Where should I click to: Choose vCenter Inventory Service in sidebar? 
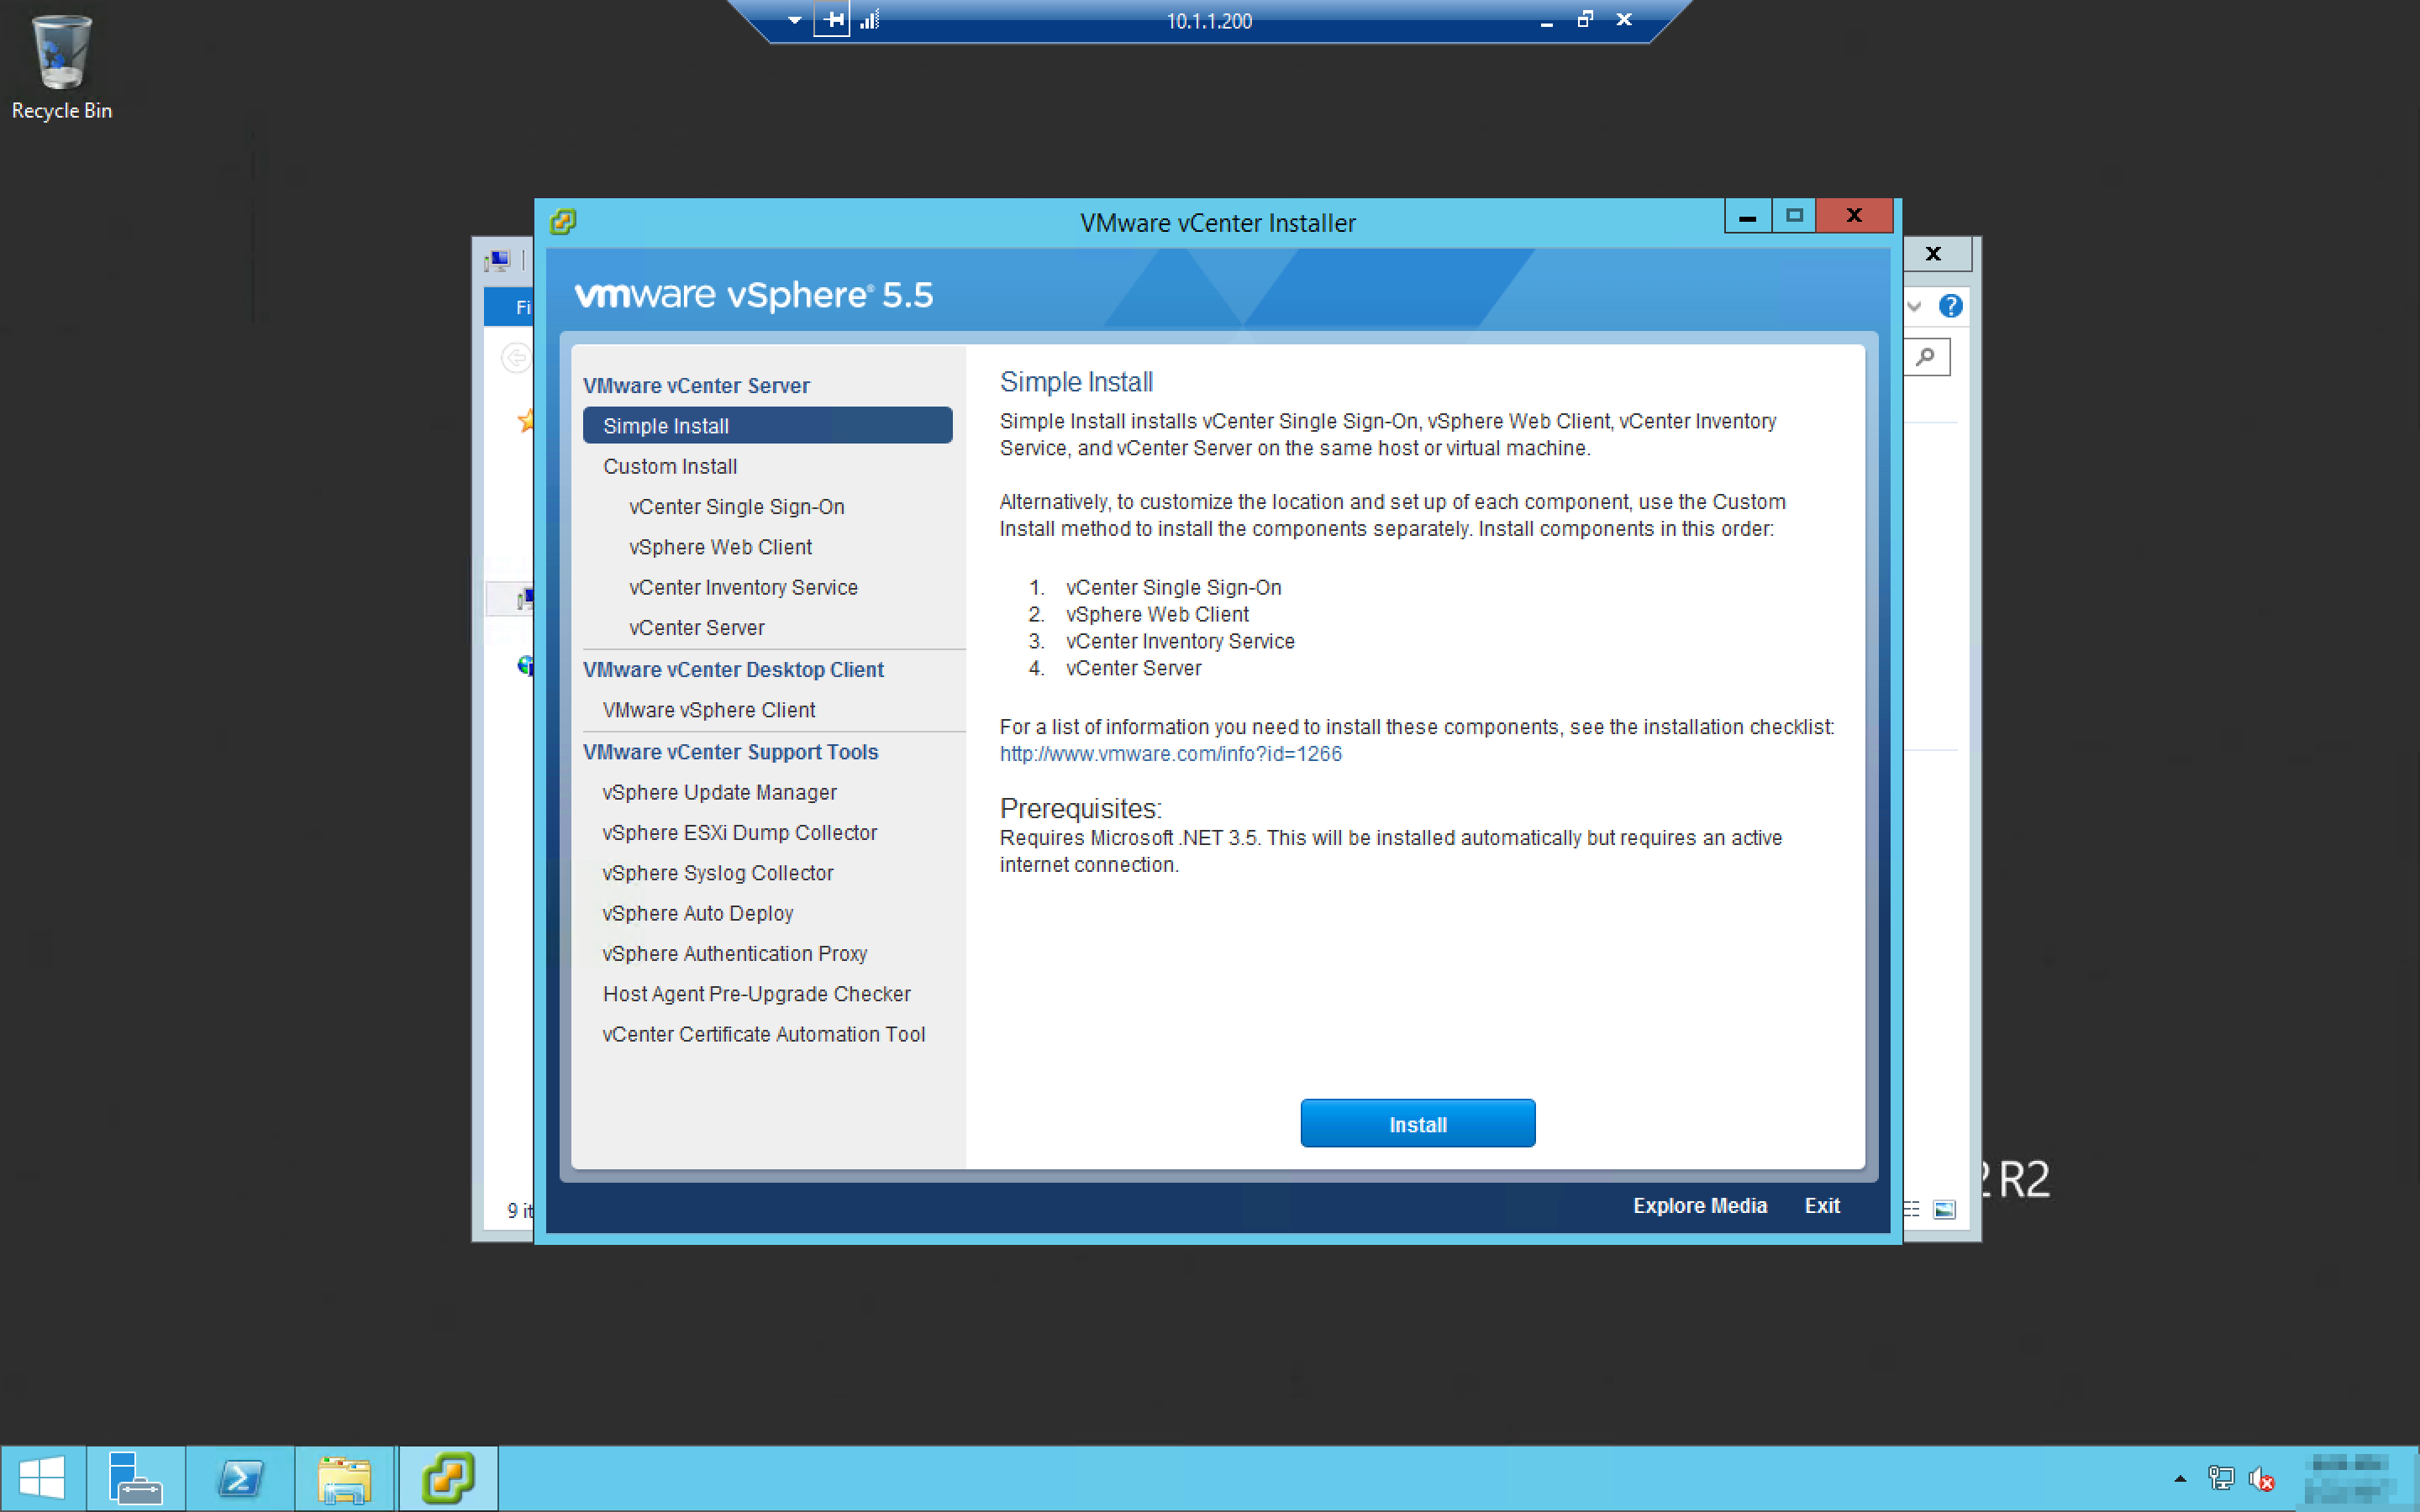743,587
